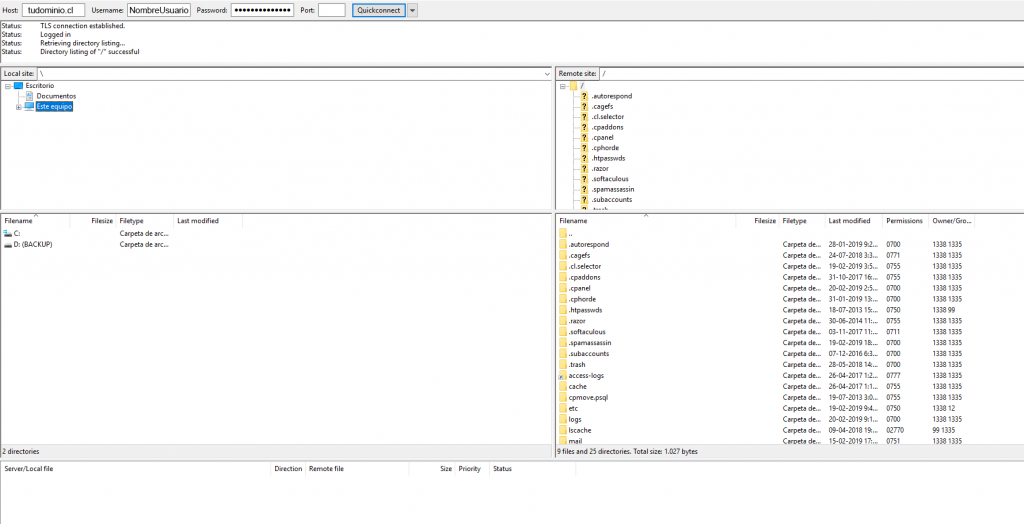Image resolution: width=1024 pixels, height=524 pixels.
Task: Select Documentos in local tree
Action: pos(56,96)
